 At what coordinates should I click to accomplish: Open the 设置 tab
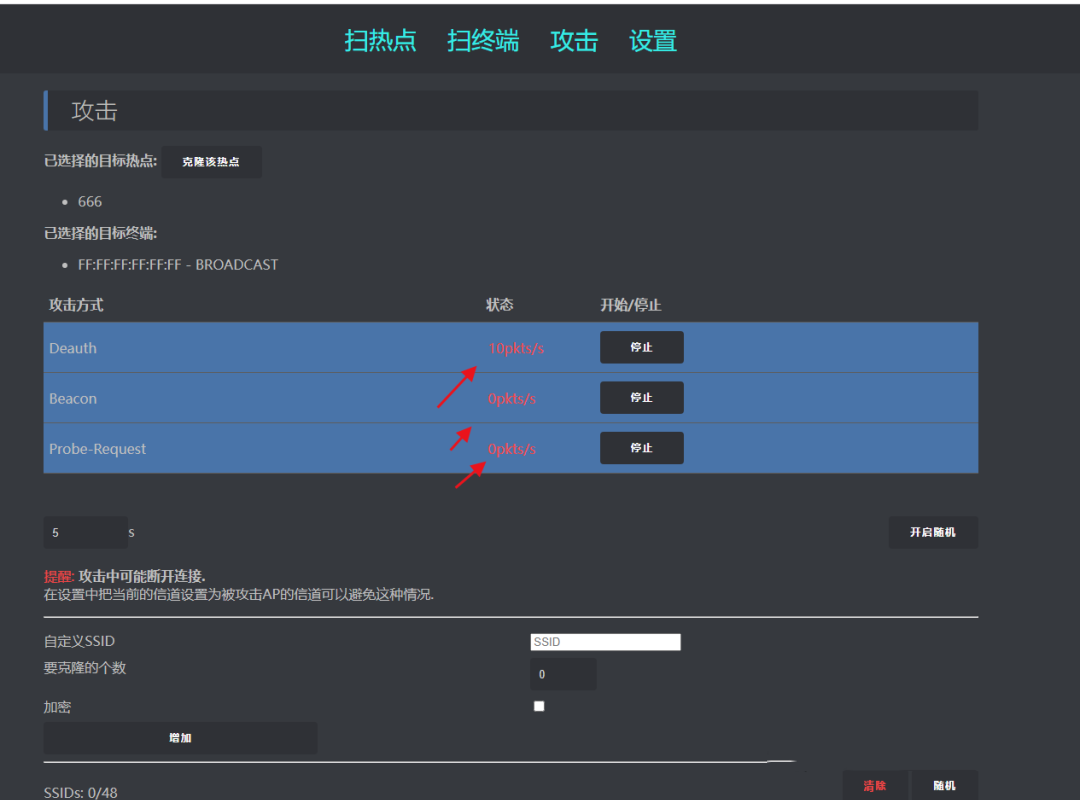[x=653, y=41]
